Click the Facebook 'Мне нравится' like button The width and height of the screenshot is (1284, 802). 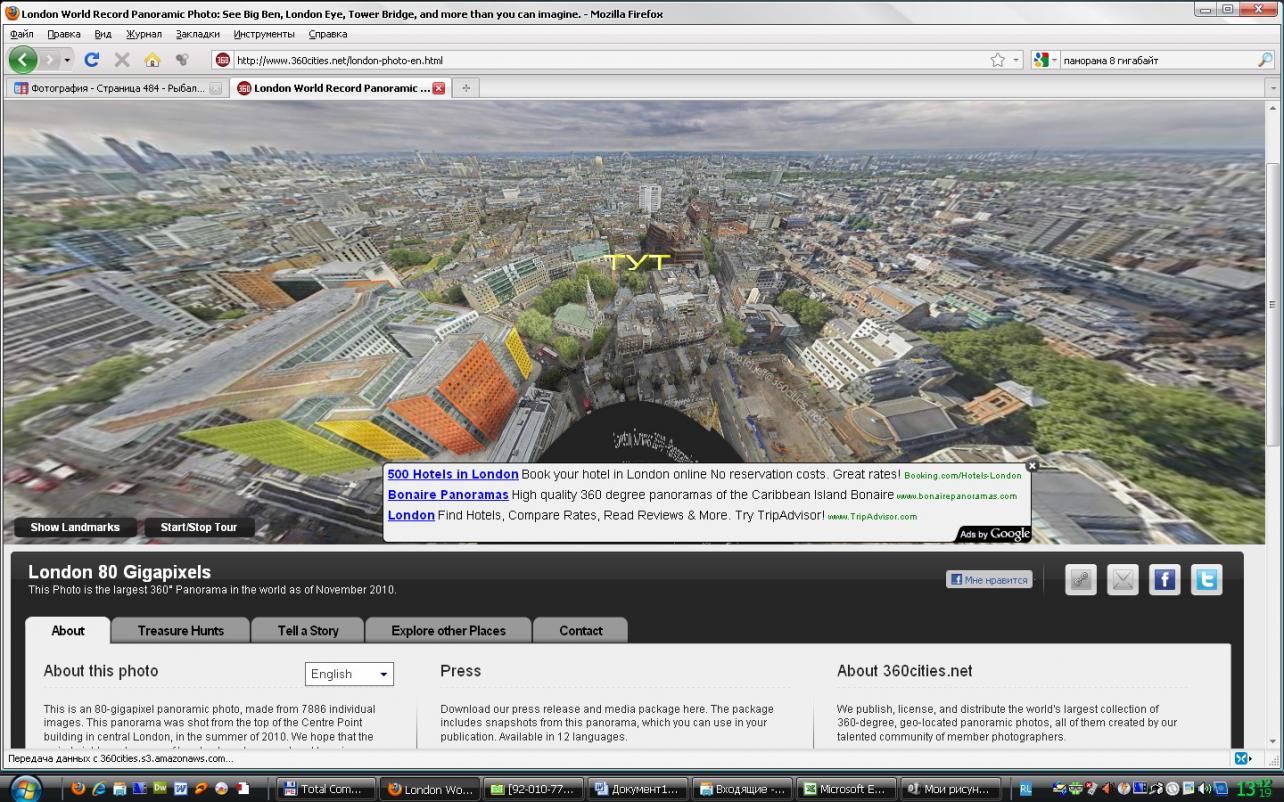pyautogui.click(x=988, y=579)
